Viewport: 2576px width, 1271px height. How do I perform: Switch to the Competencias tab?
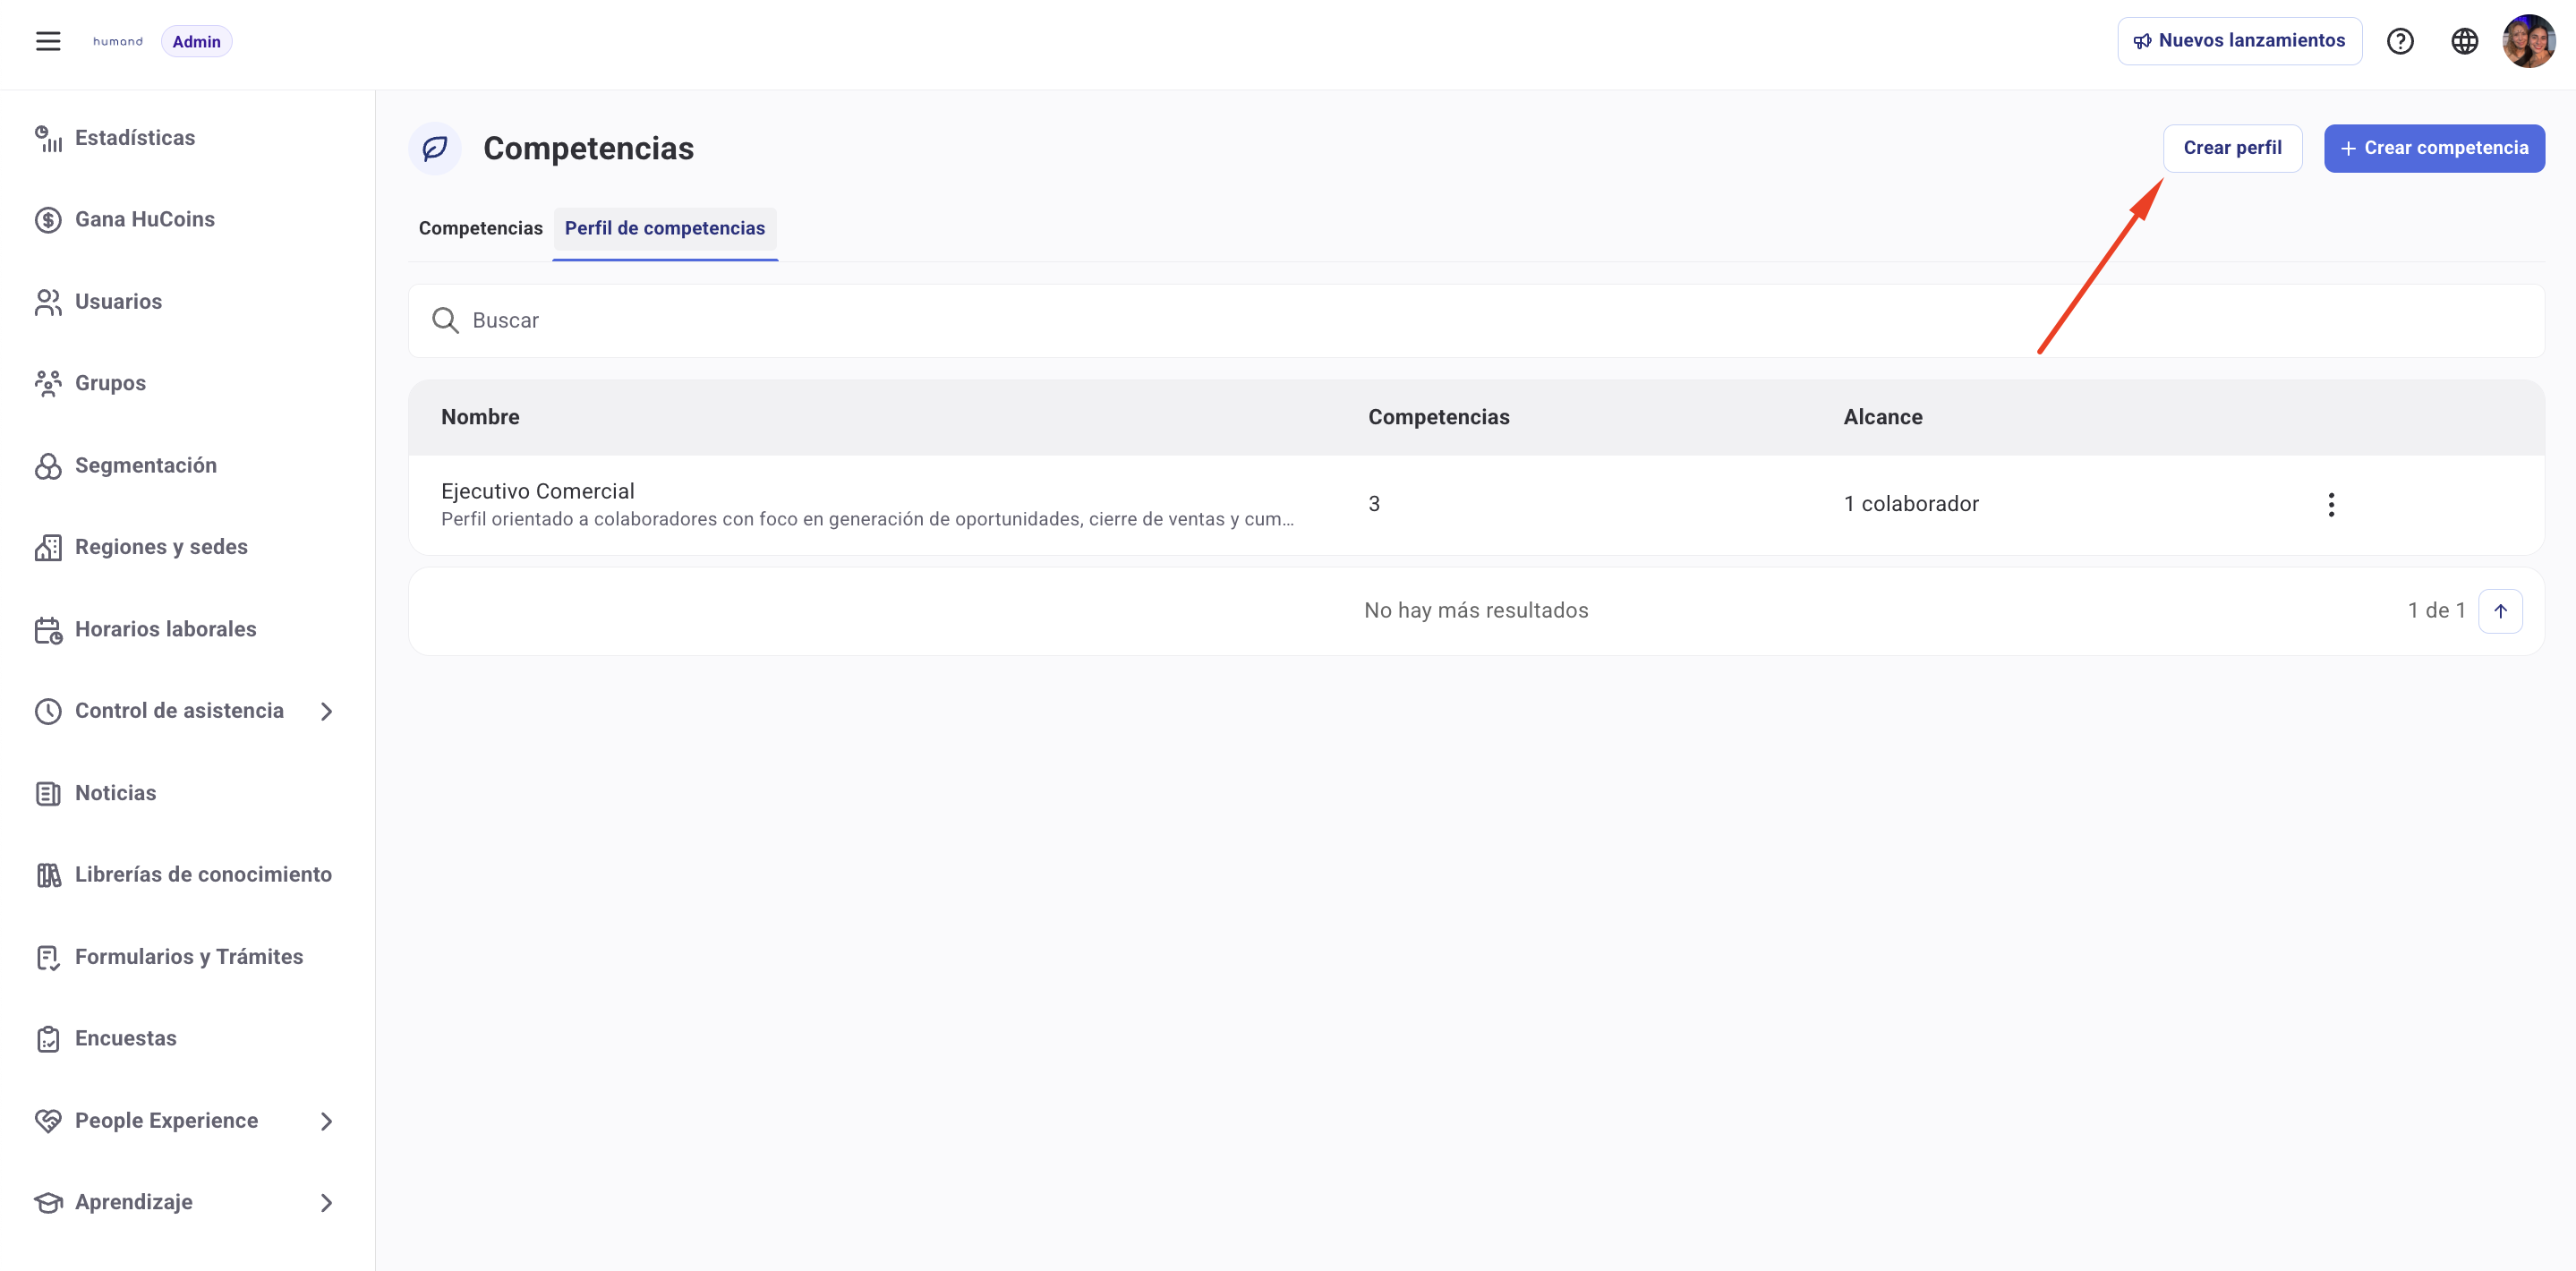(x=480, y=228)
